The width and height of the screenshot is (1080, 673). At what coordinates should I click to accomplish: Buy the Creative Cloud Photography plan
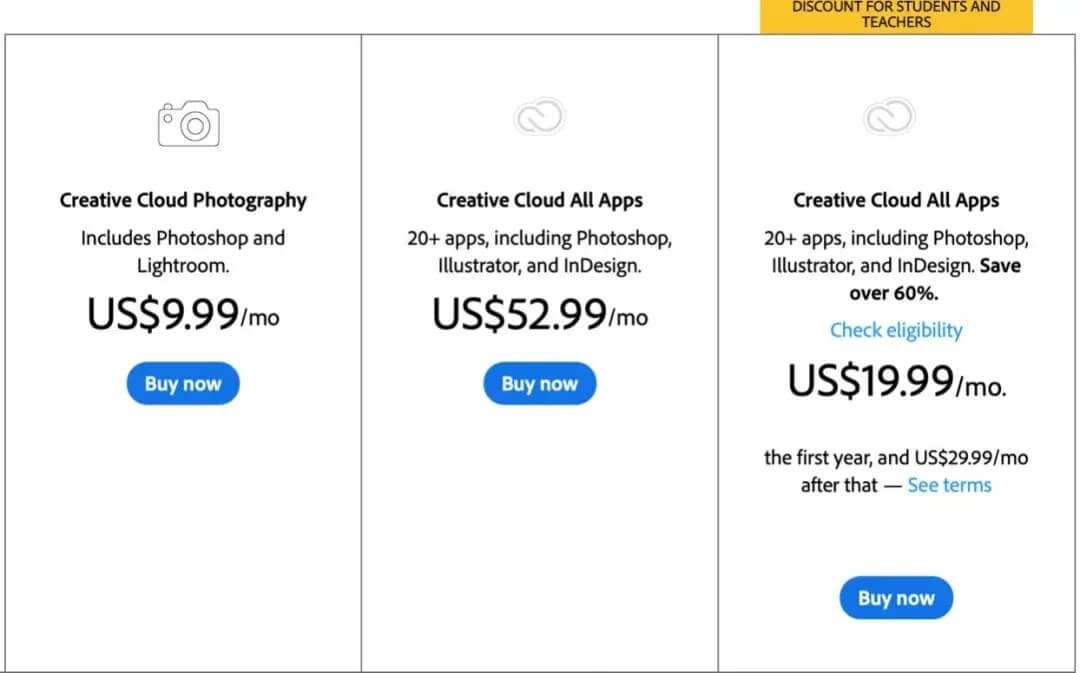[183, 384]
